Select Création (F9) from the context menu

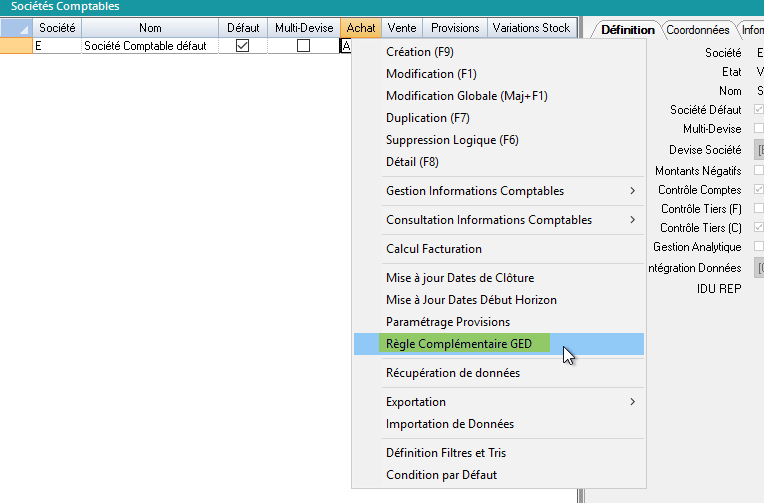[418, 52]
